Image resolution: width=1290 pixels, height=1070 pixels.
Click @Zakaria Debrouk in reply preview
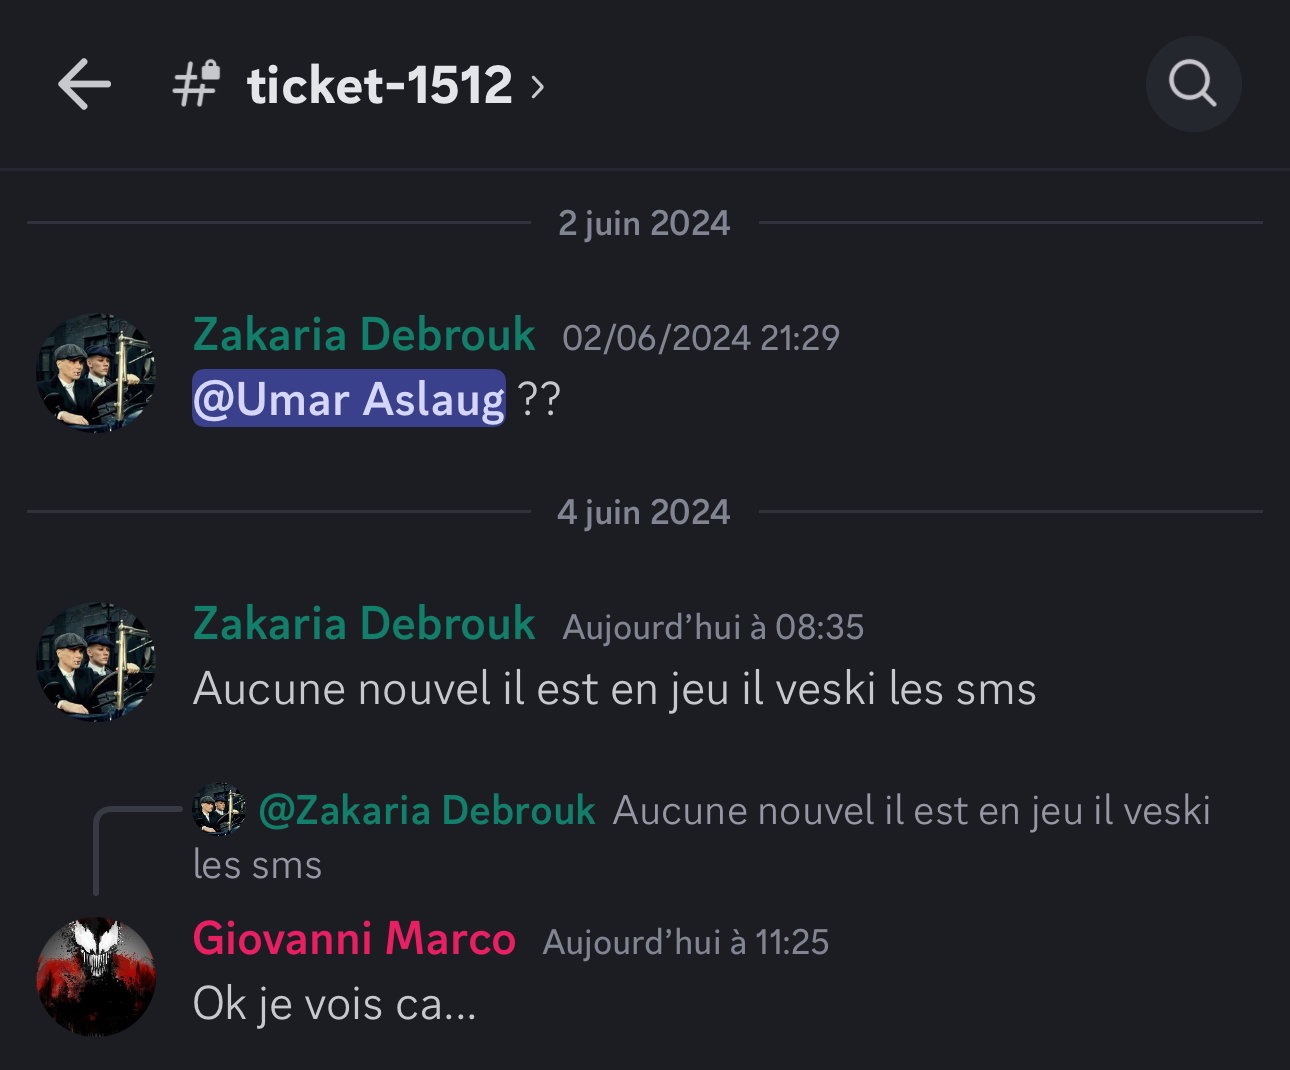pos(427,810)
